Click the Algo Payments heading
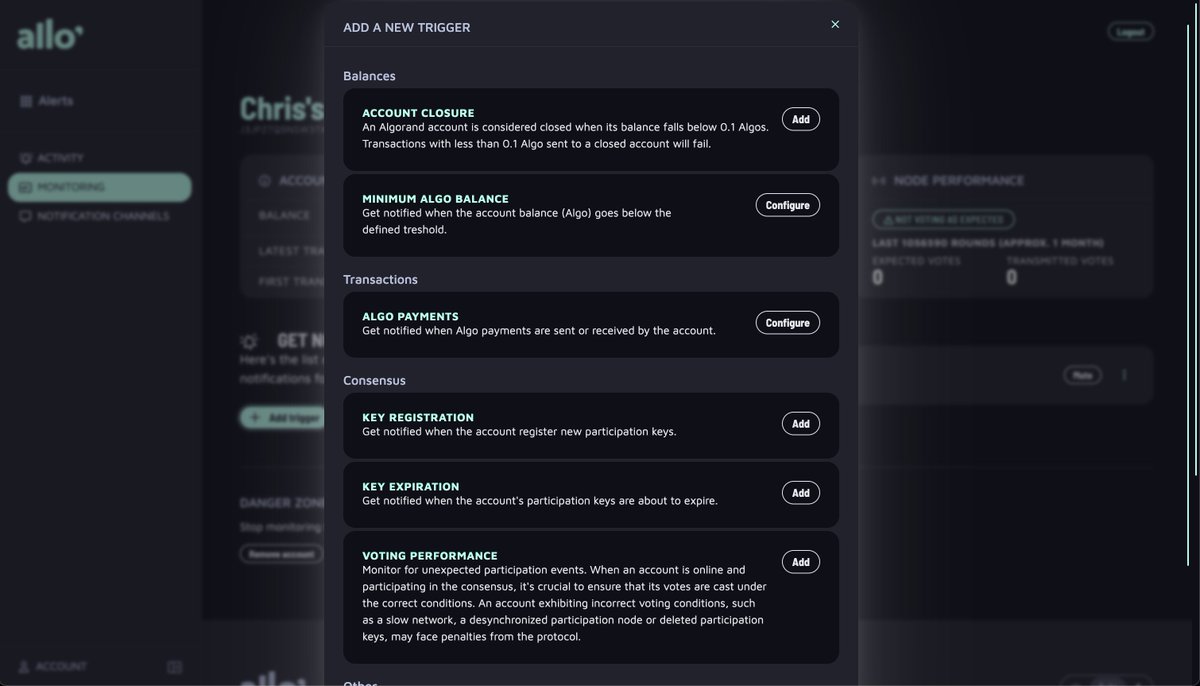 point(410,316)
